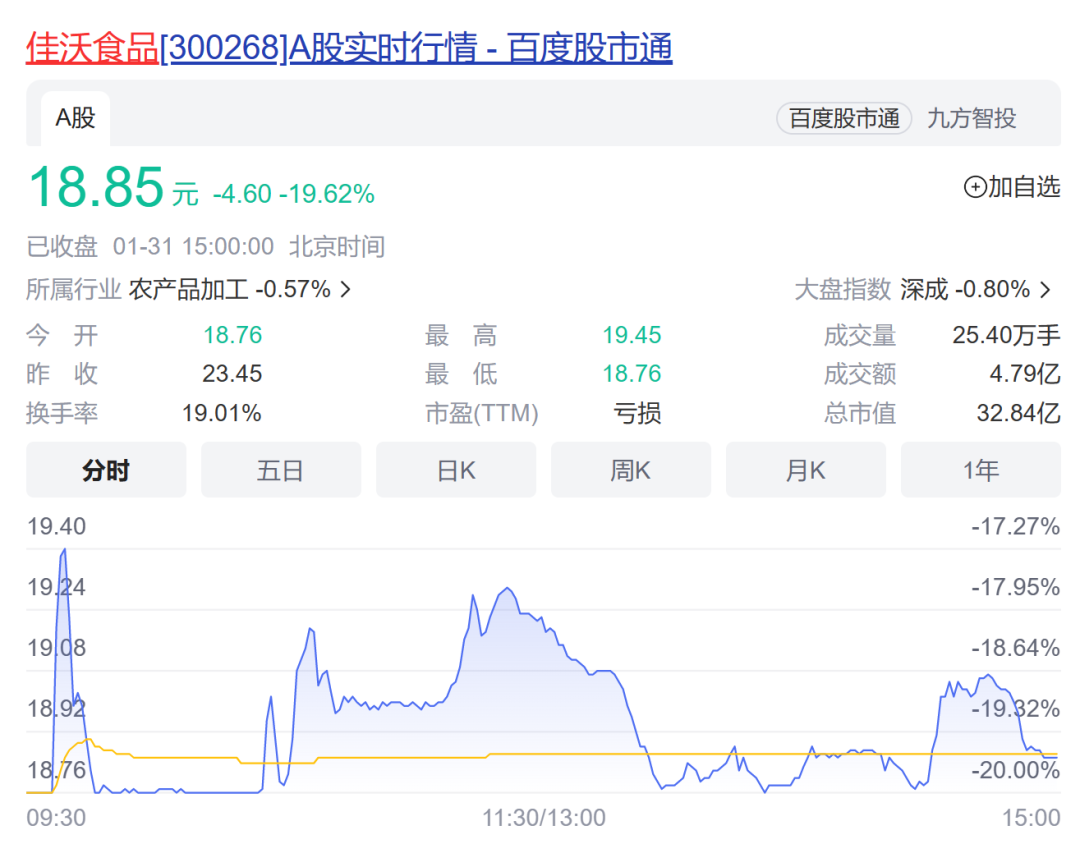Click the opening price spike on chart
1080x844 pixels.
tap(63, 551)
